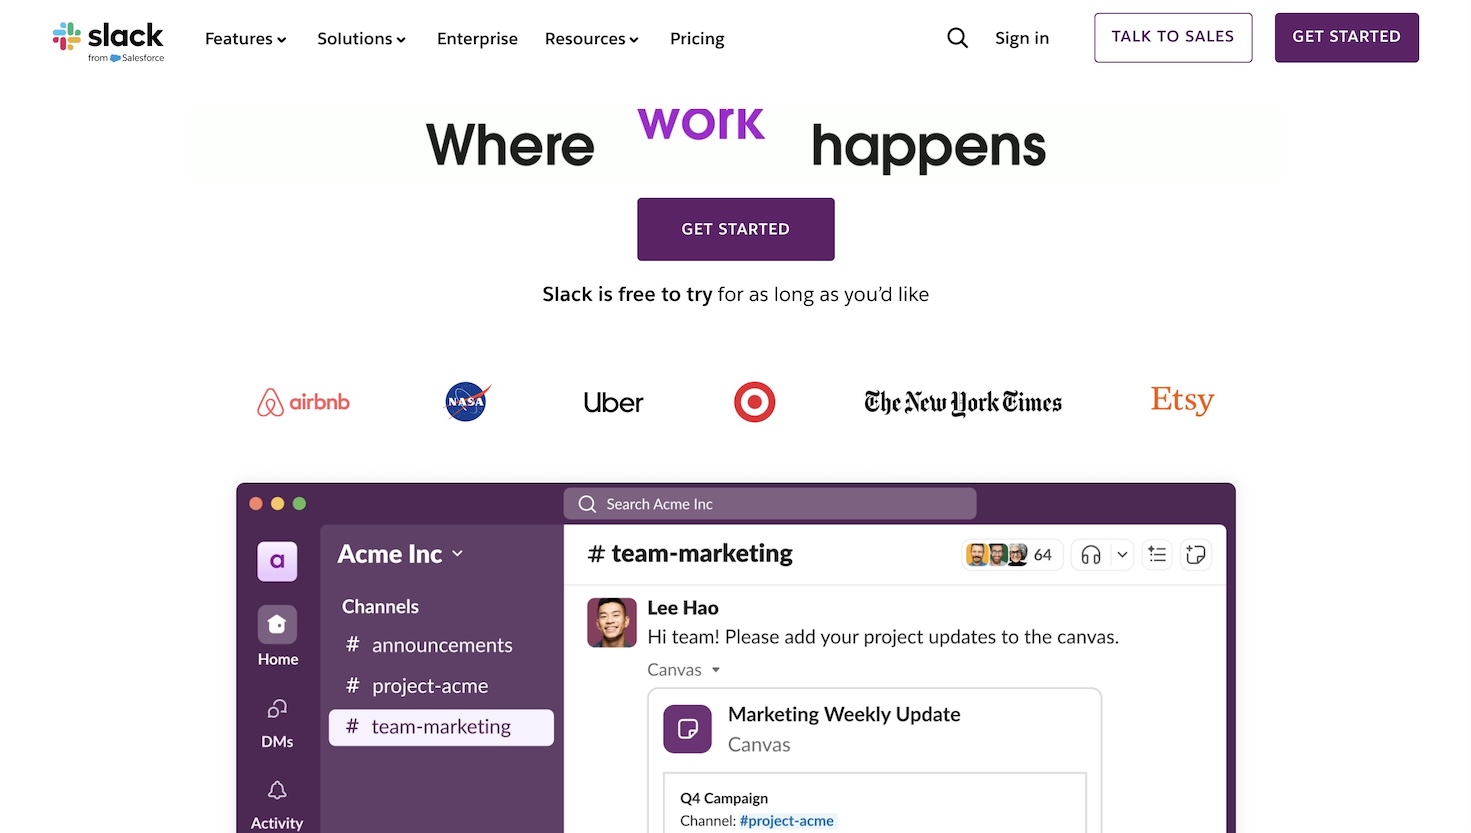
Task: Open the Features dropdown menu
Action: (x=245, y=38)
